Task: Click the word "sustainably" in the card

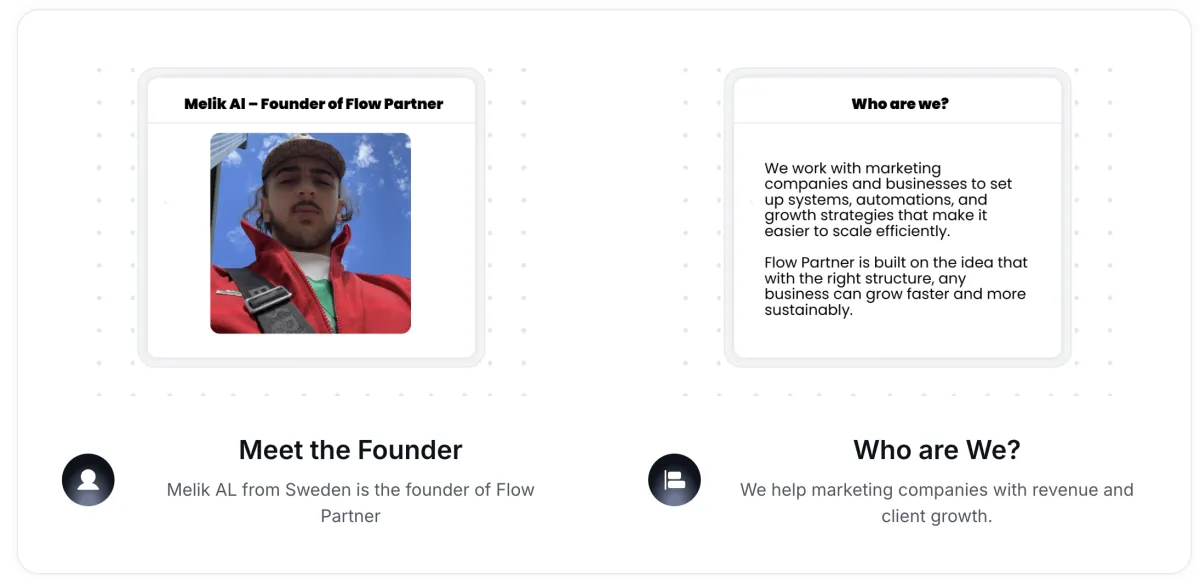Action: coord(806,310)
